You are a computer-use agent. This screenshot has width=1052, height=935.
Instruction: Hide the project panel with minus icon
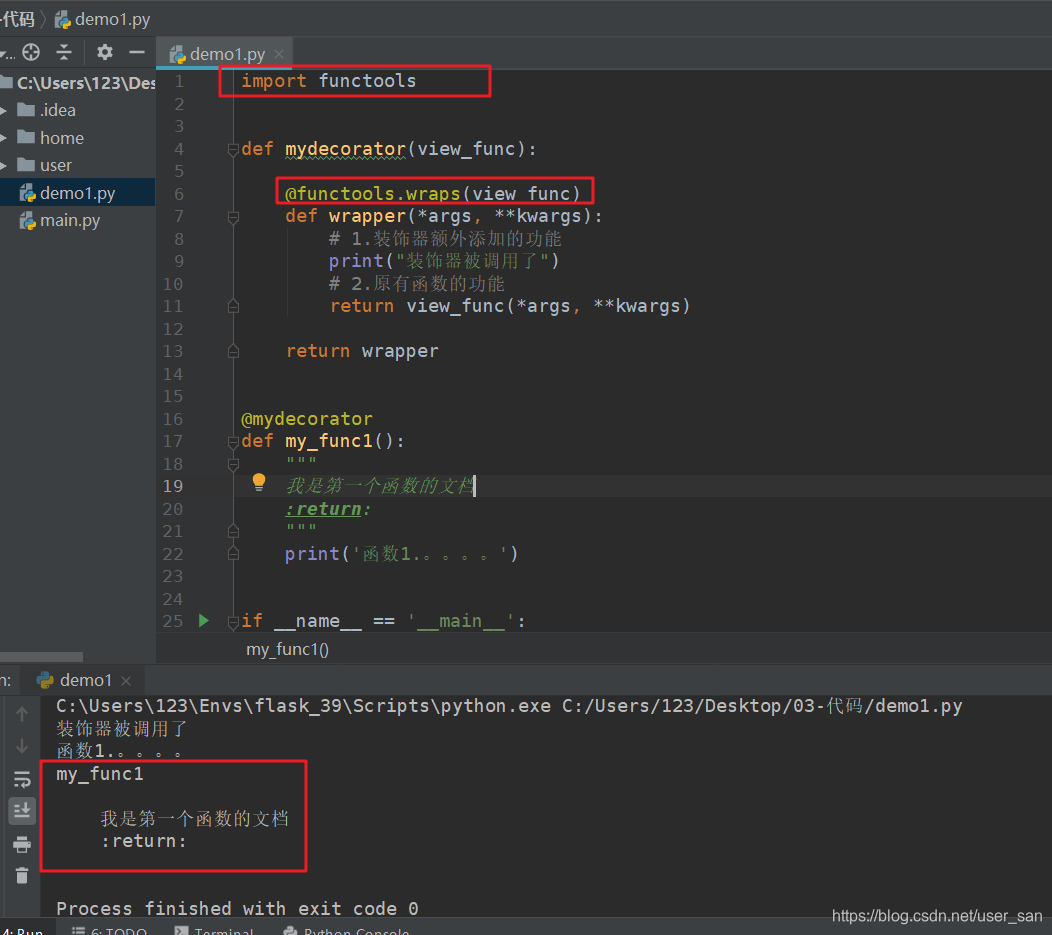pyautogui.click(x=137, y=52)
